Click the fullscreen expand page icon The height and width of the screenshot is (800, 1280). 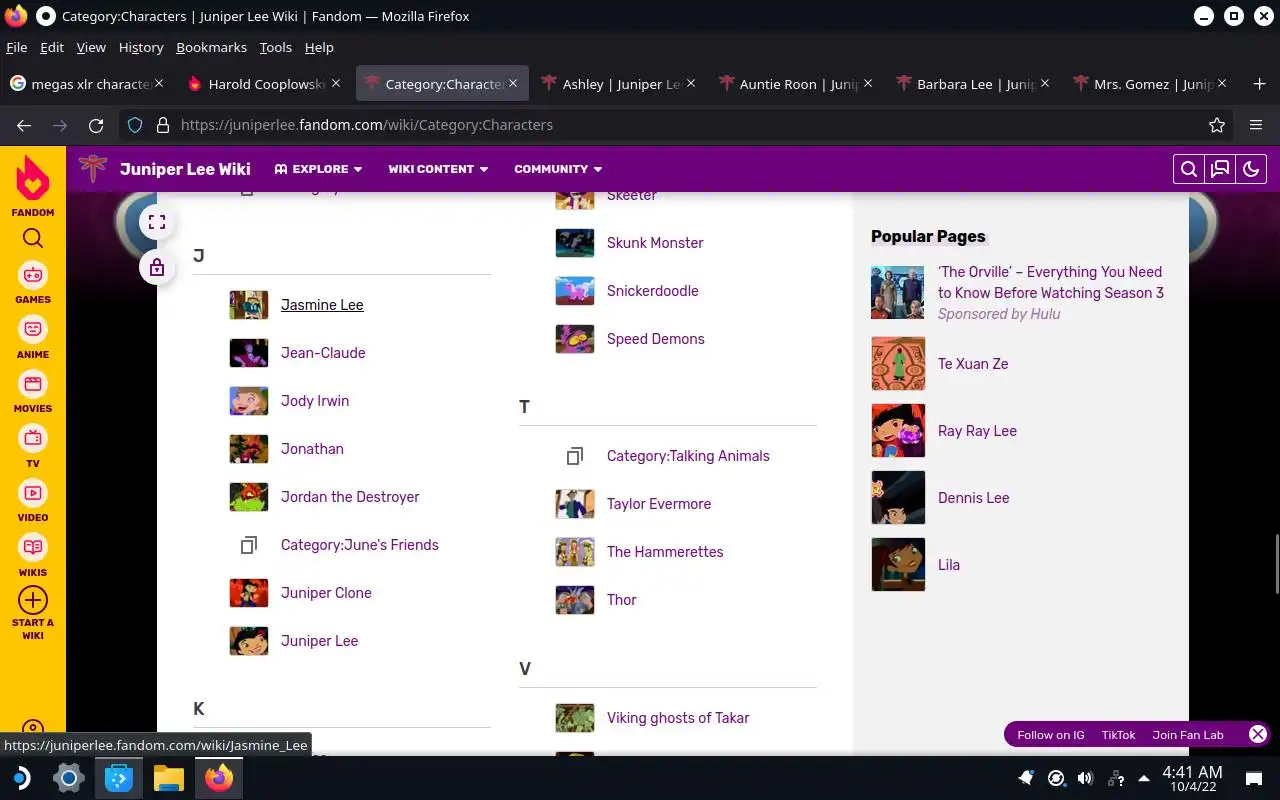tap(157, 222)
